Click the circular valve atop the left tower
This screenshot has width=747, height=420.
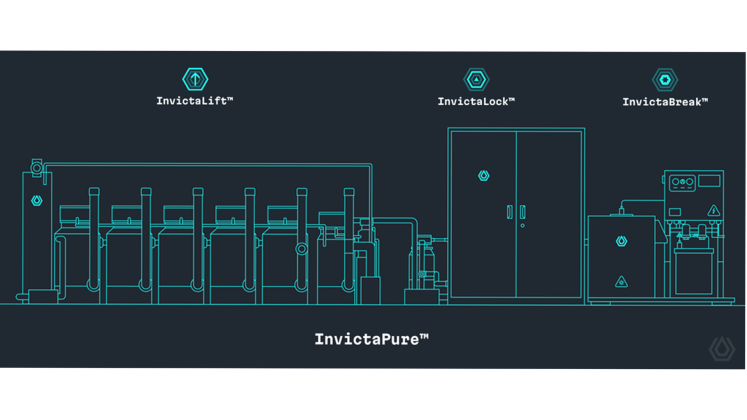tap(37, 166)
